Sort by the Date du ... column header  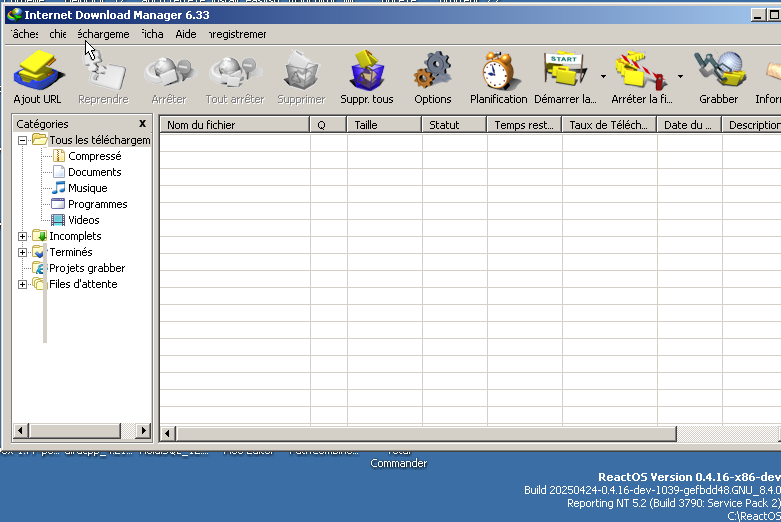(689, 125)
